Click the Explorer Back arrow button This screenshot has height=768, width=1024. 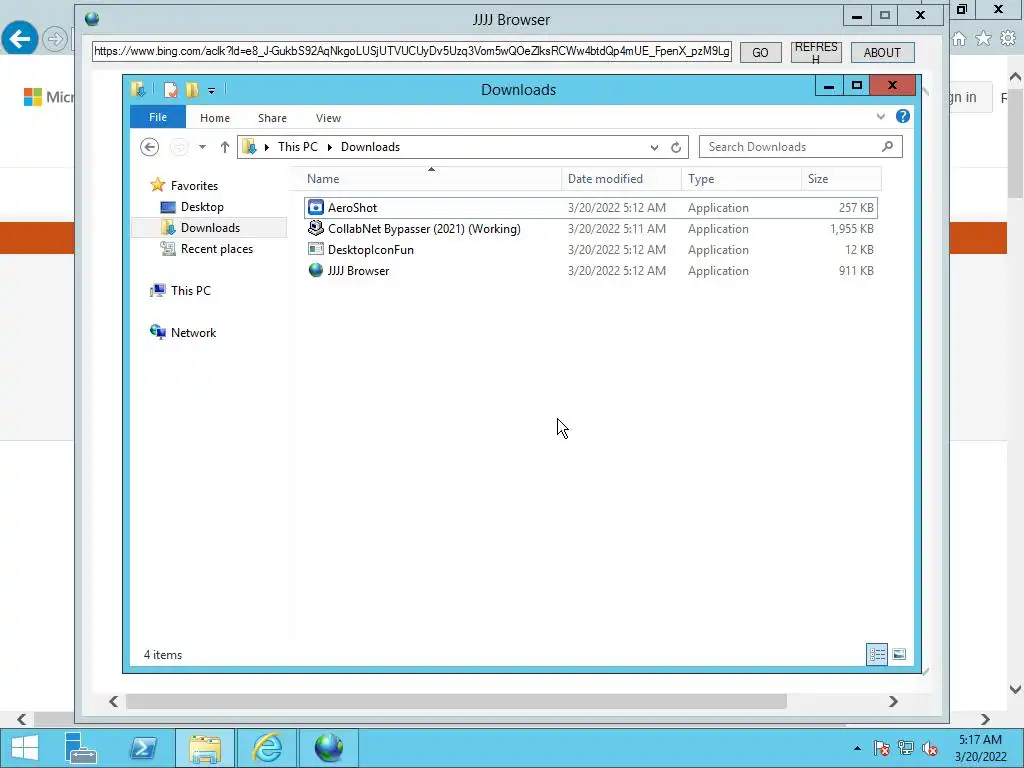pyautogui.click(x=150, y=147)
